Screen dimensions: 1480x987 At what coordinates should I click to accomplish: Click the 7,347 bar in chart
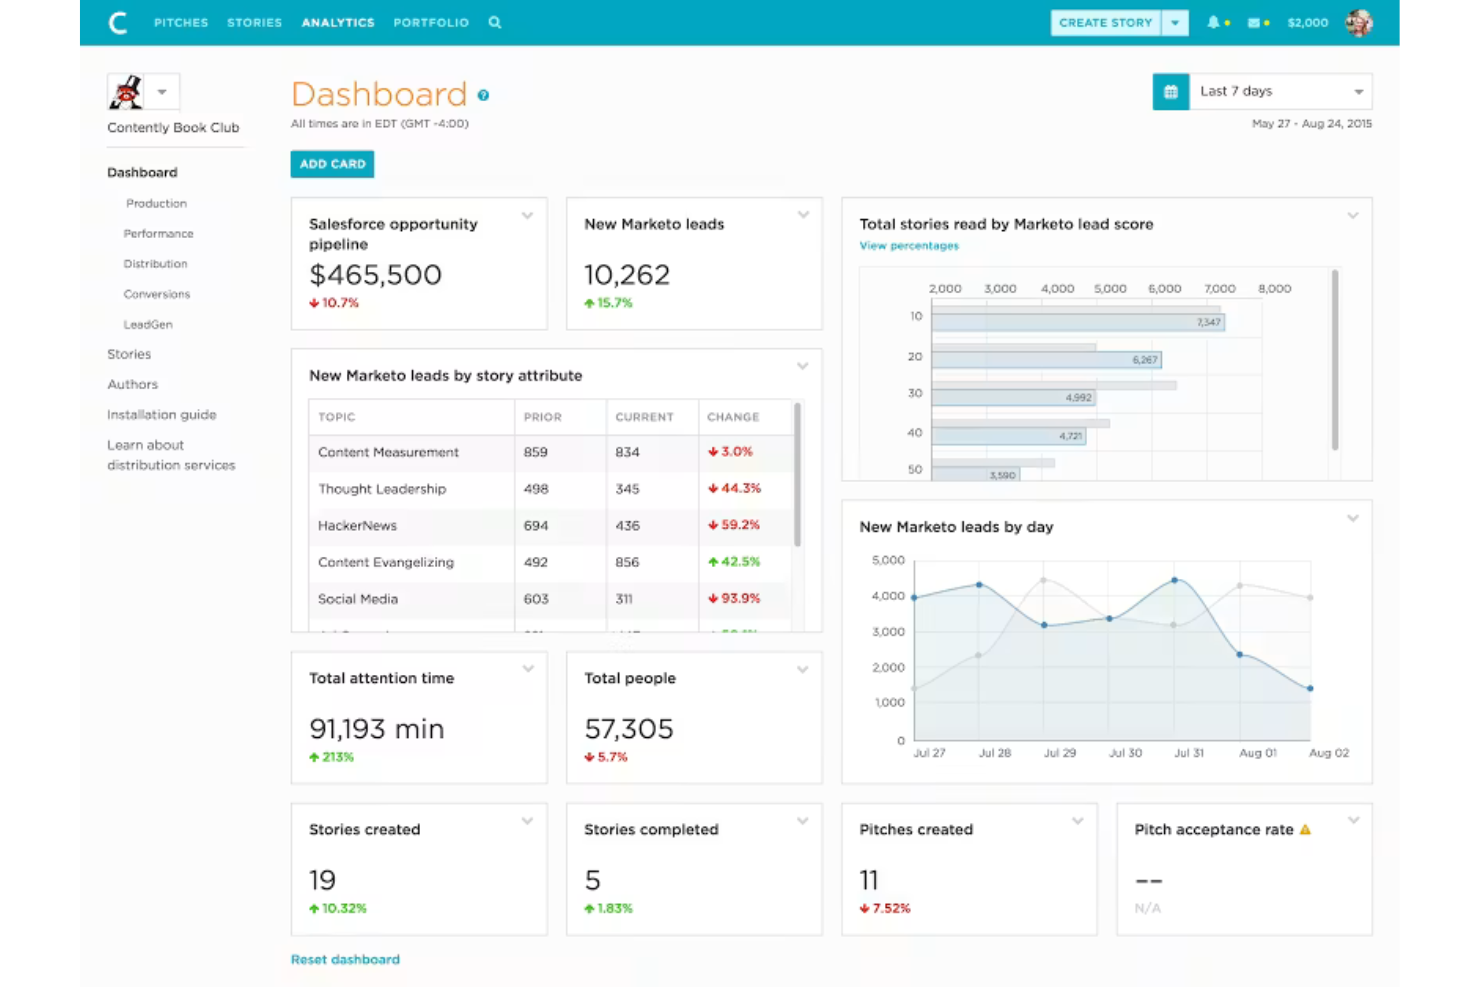[1078, 322]
